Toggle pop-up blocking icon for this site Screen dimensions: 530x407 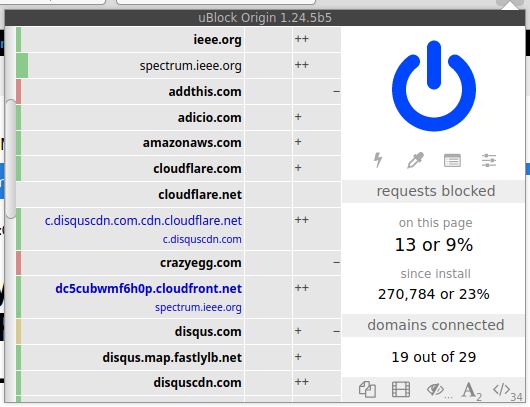[x=367, y=389]
